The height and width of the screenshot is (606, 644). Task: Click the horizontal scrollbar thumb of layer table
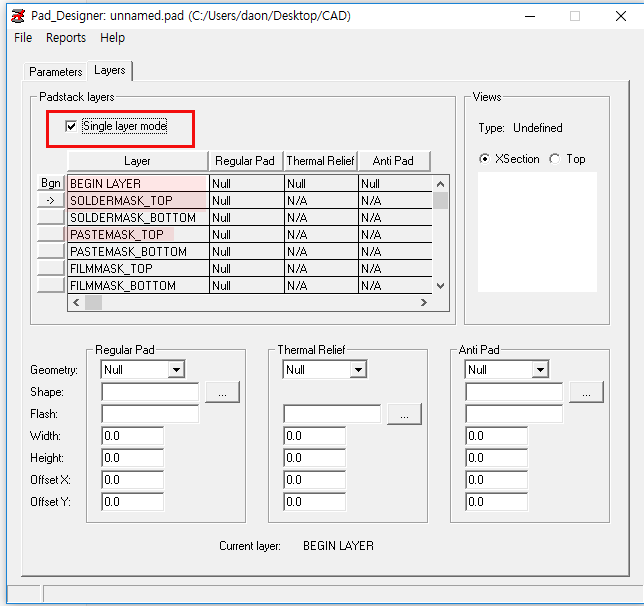(x=93, y=302)
